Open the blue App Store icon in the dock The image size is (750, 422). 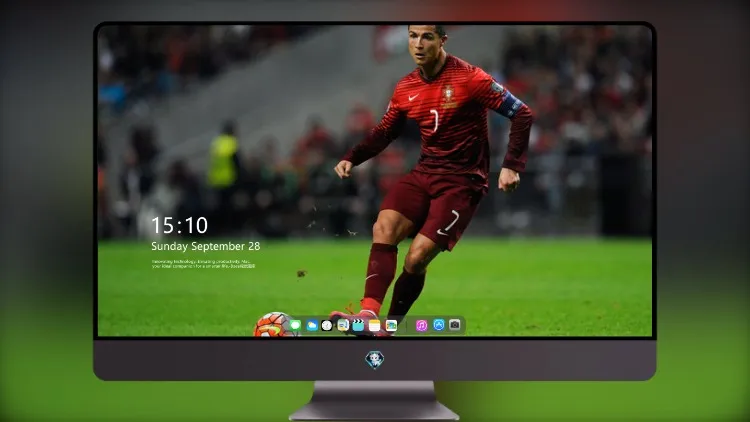pyautogui.click(x=439, y=325)
